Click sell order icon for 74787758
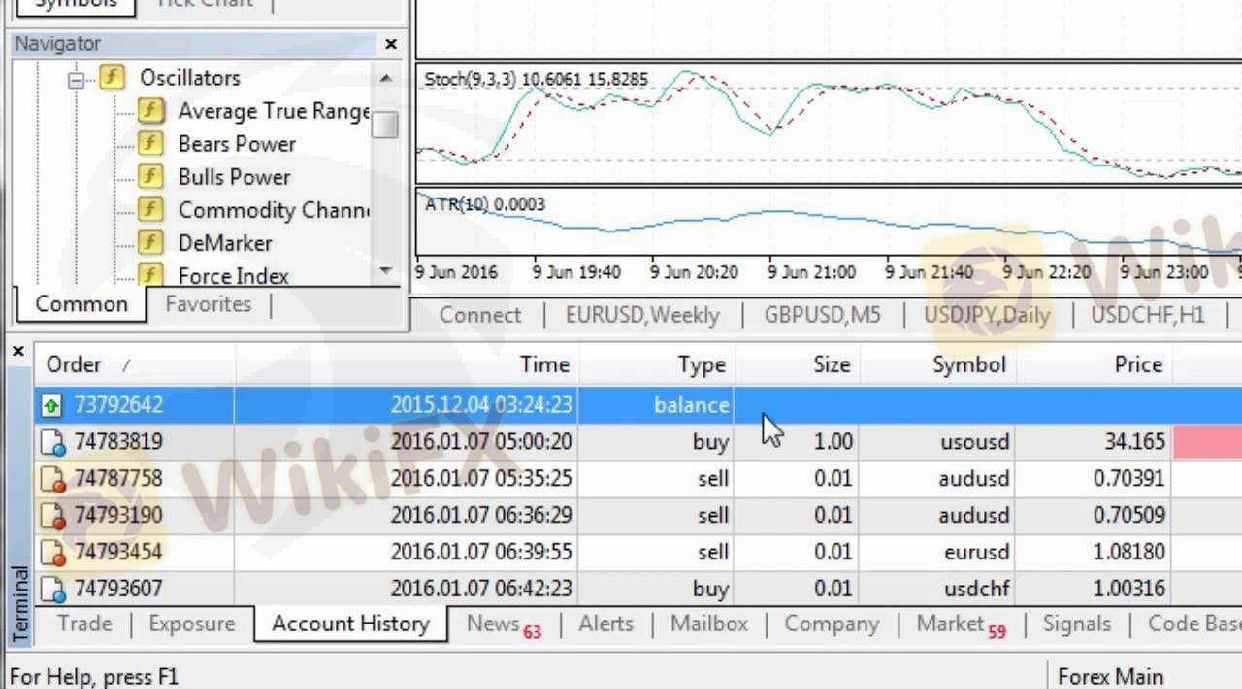Viewport: 1242px width, 689px height. point(52,478)
